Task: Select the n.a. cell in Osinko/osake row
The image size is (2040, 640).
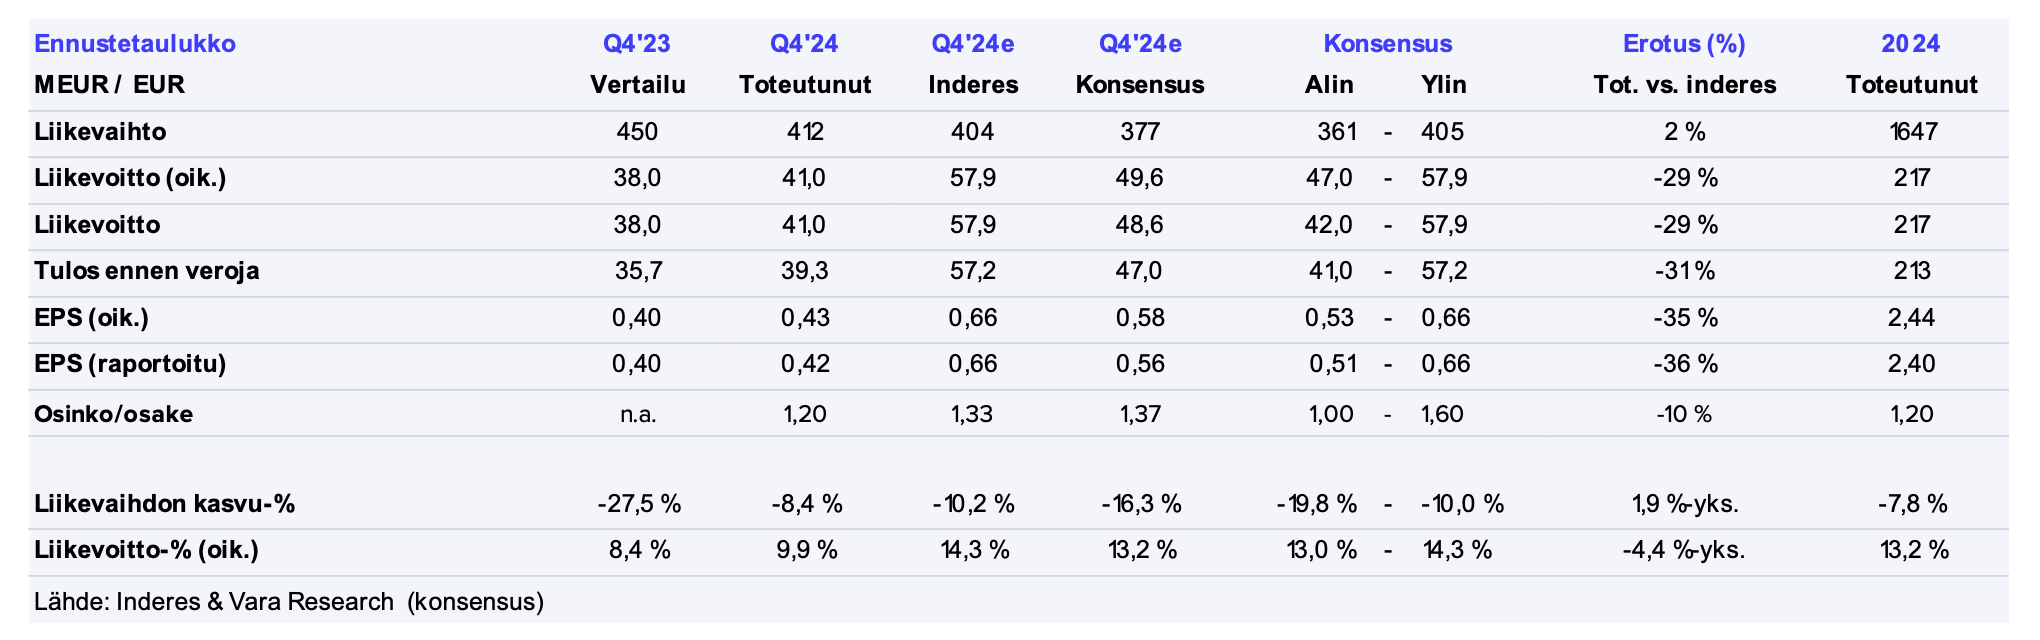Action: 638,414
